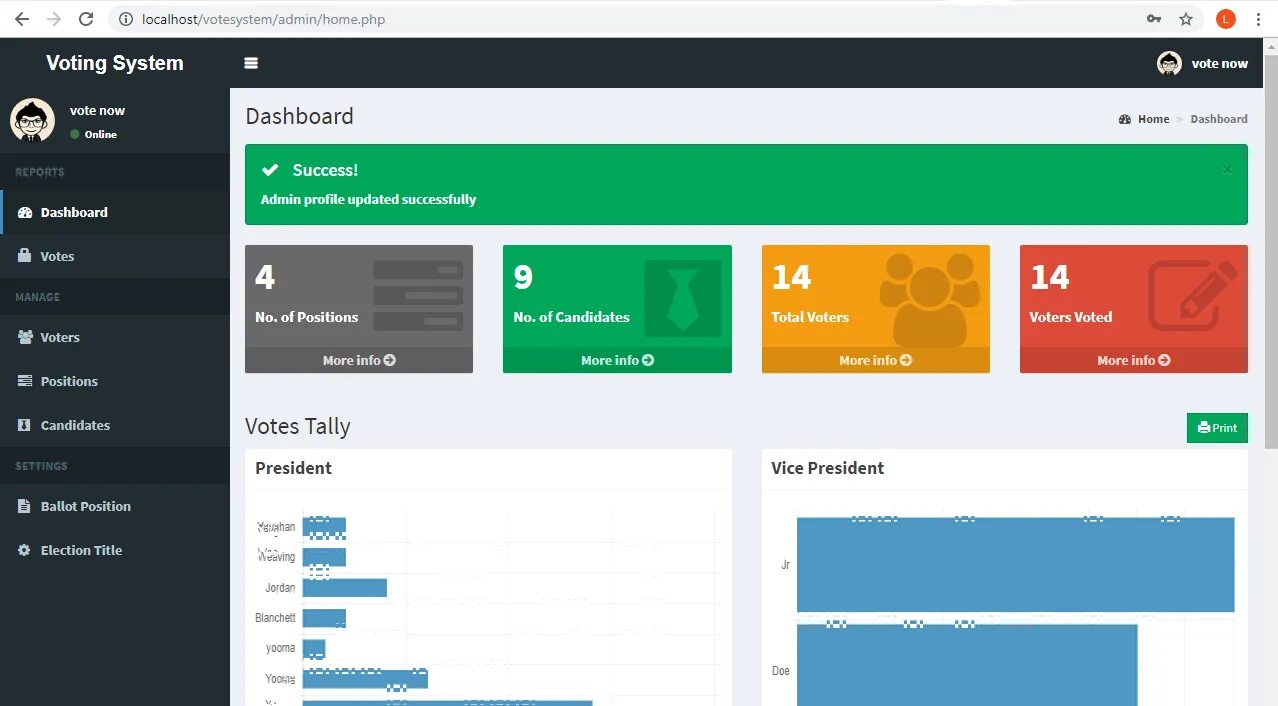The image size is (1278, 706).
Task: Click the checkmark icon in Success alert
Action: click(270, 170)
